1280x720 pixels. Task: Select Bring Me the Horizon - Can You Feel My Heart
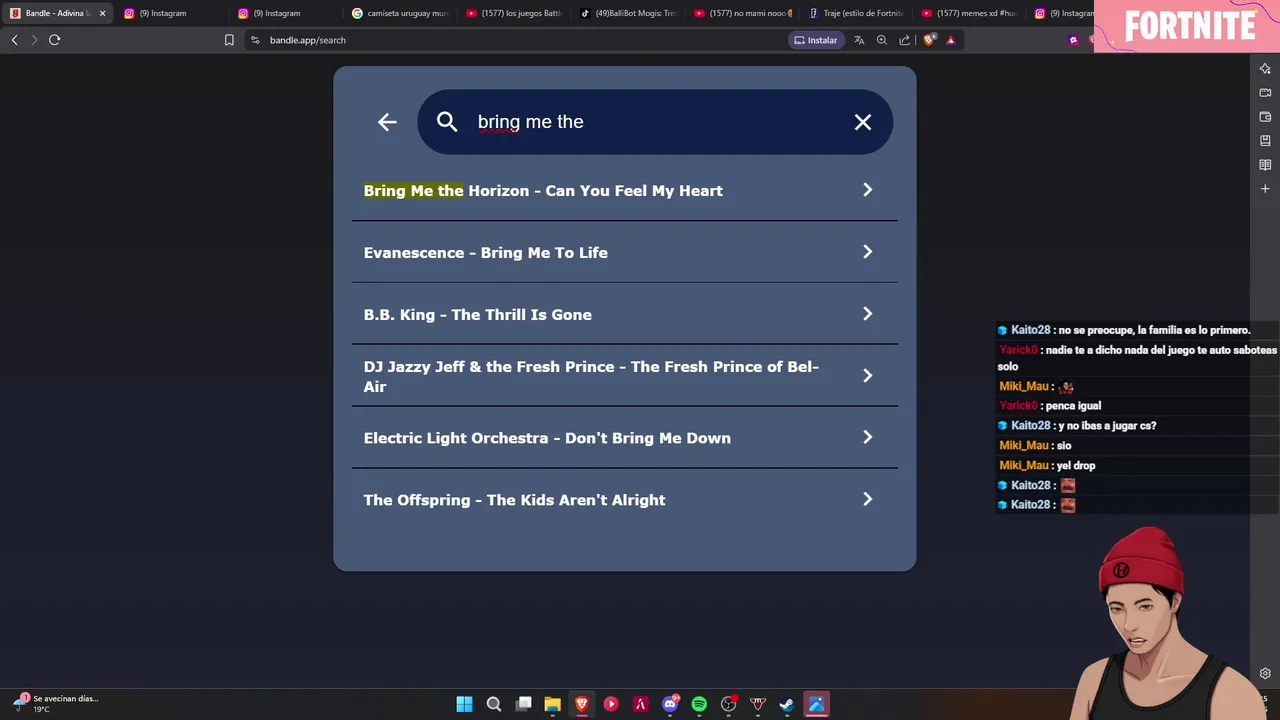click(x=625, y=190)
